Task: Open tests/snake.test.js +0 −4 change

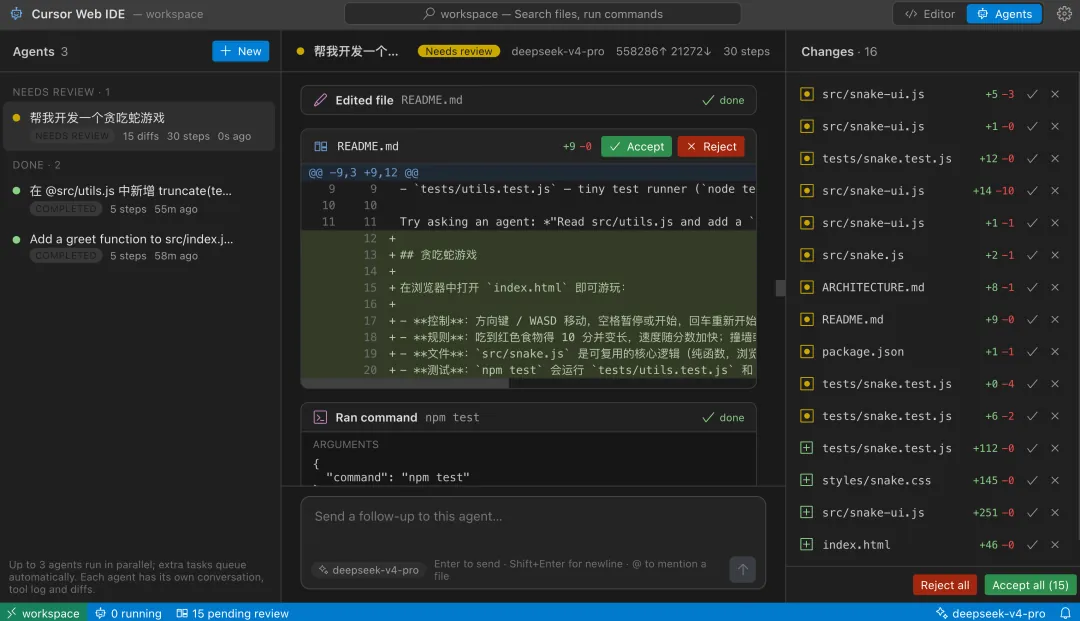Action: pos(933,384)
